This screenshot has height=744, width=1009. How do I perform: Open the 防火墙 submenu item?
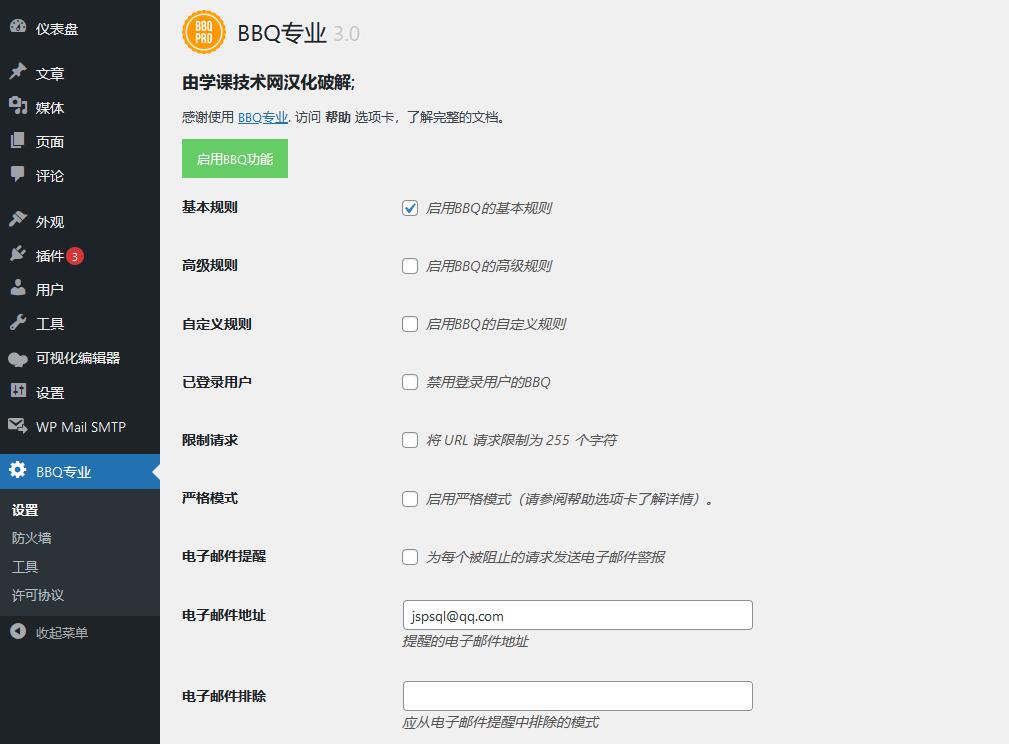pos(32,538)
